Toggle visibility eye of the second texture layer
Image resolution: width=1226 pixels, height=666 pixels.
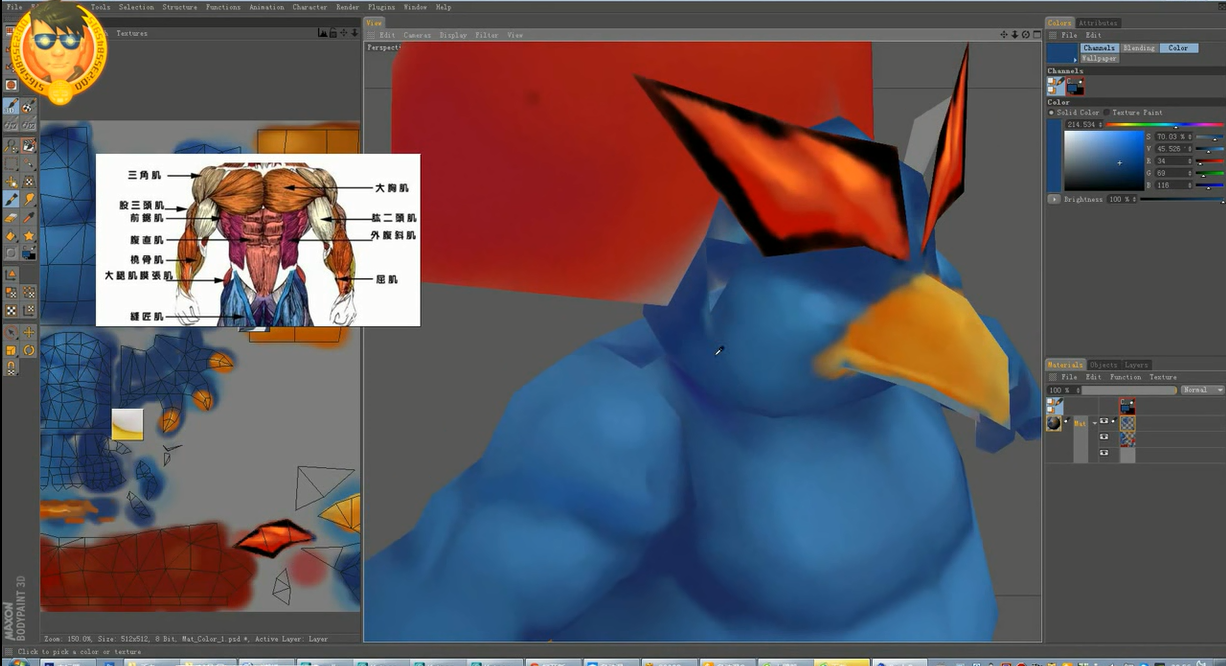tap(1104, 437)
